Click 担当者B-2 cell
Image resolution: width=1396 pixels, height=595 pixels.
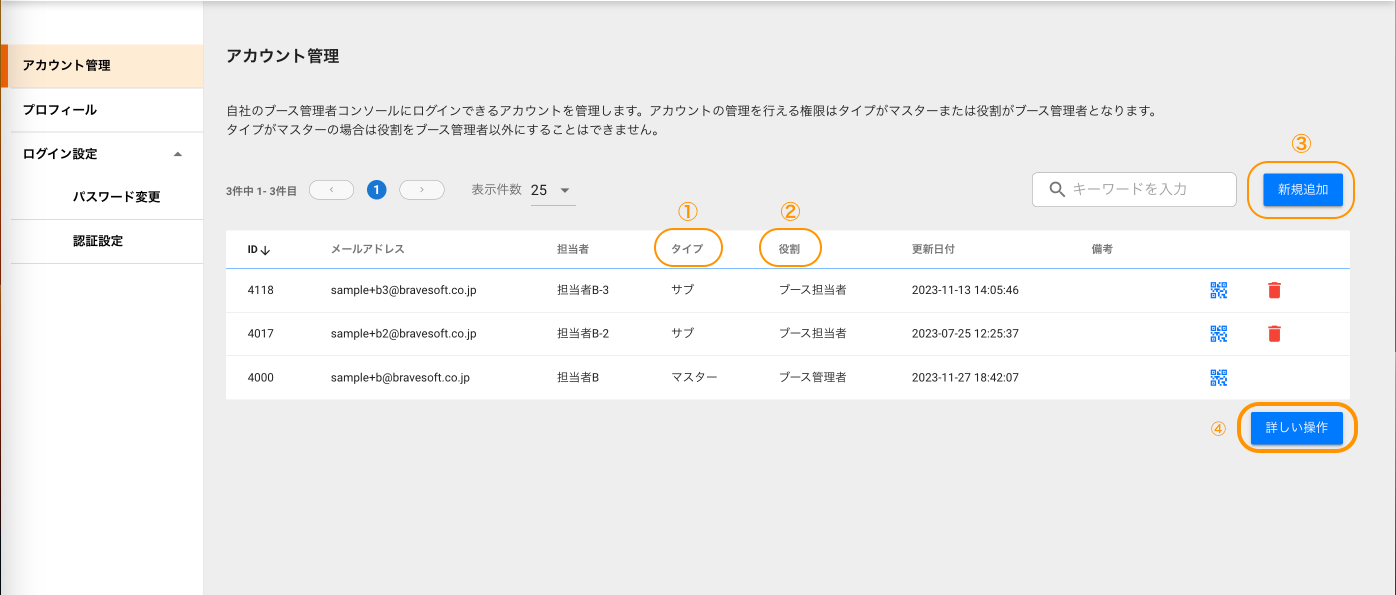pyautogui.click(x=583, y=333)
